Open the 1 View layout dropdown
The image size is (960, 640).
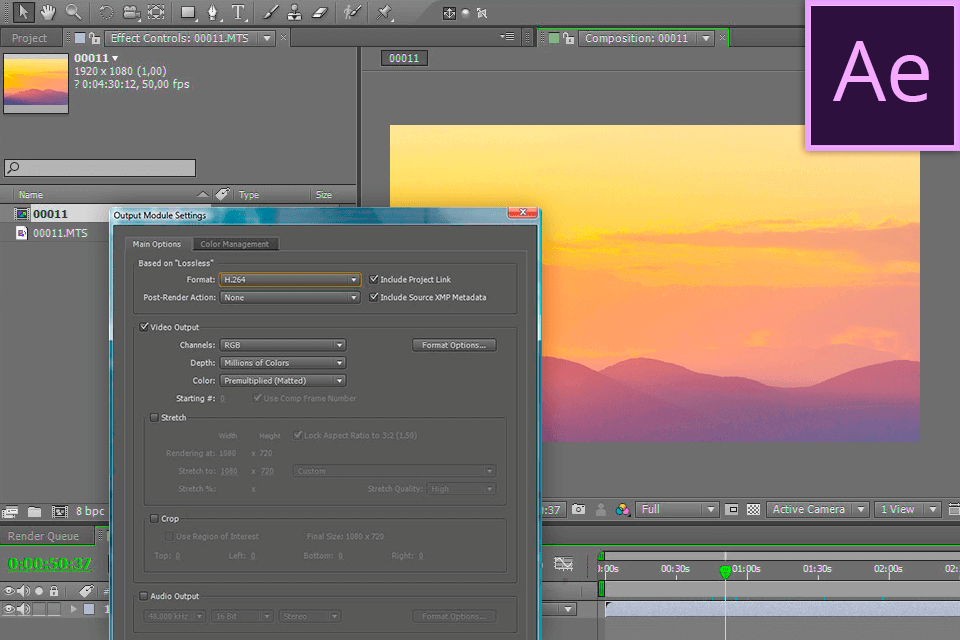908,510
